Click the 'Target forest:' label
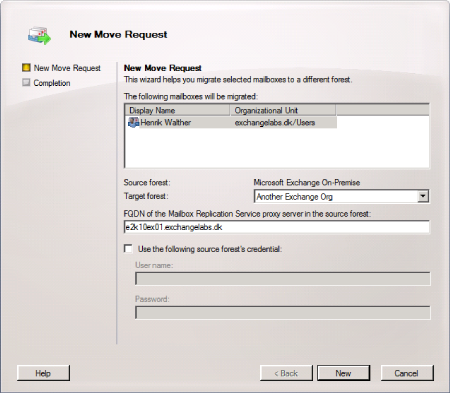The height and width of the screenshot is (393, 450). point(146,196)
